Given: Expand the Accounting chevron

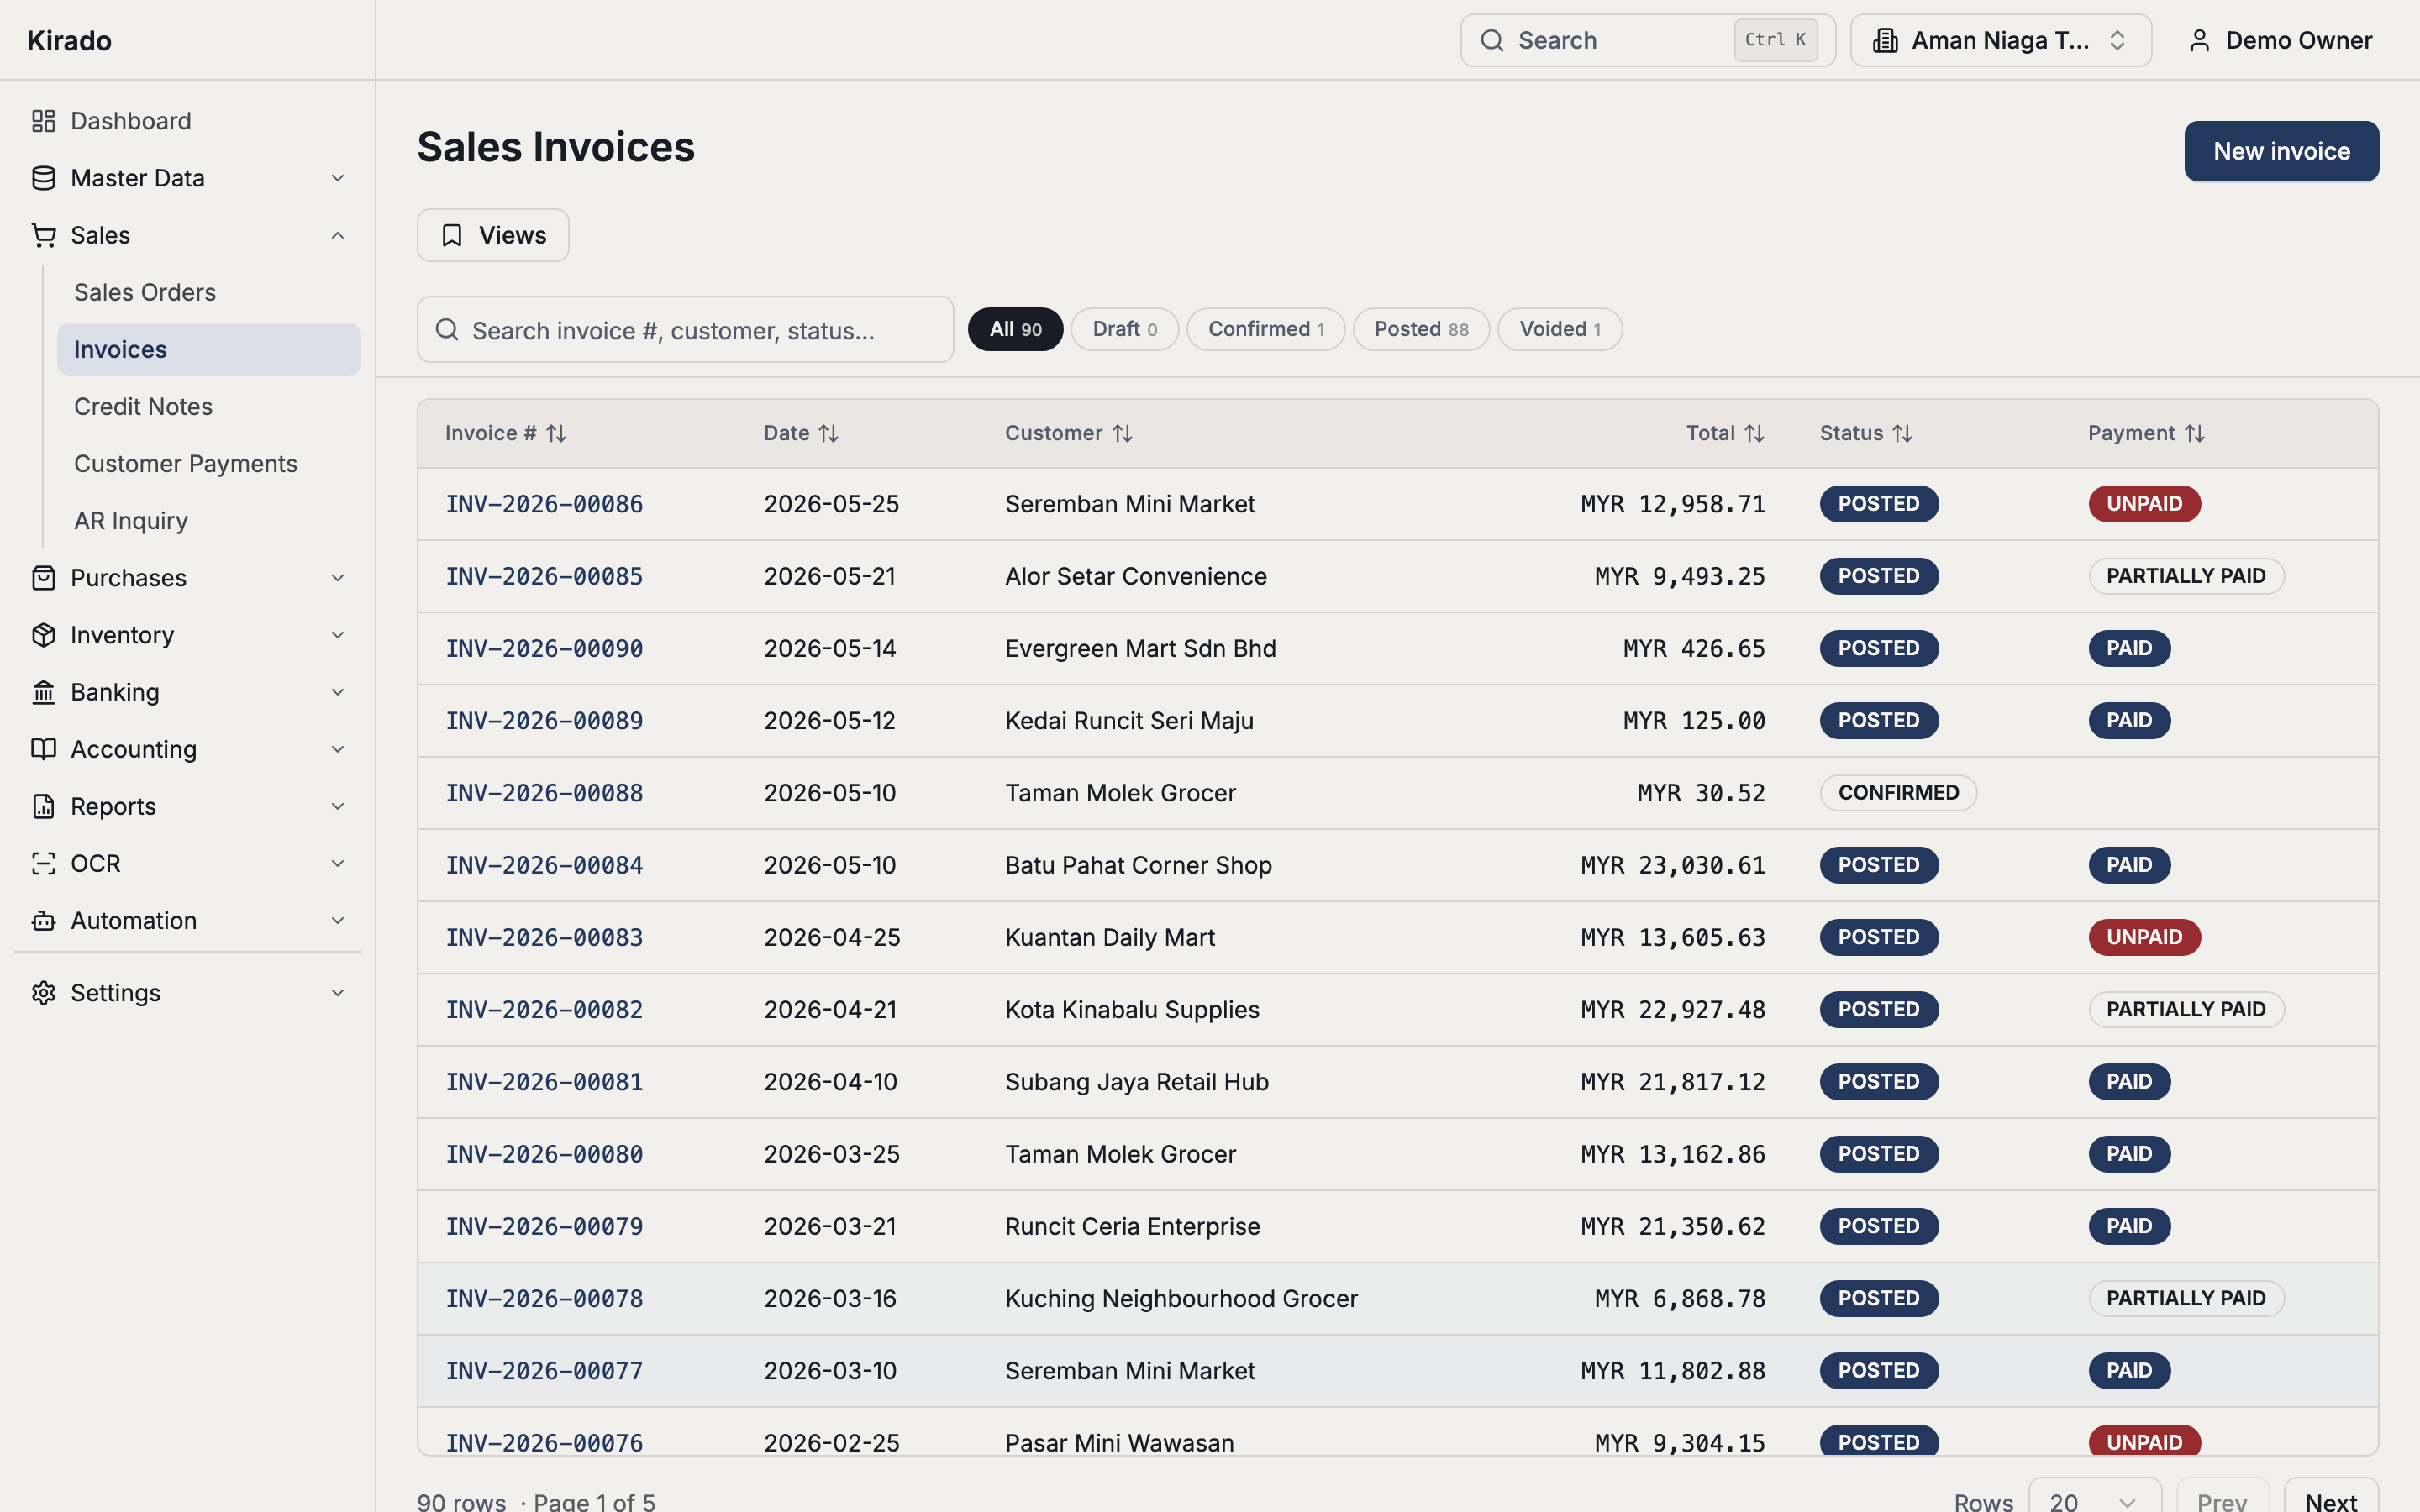Looking at the screenshot, I should (x=338, y=749).
